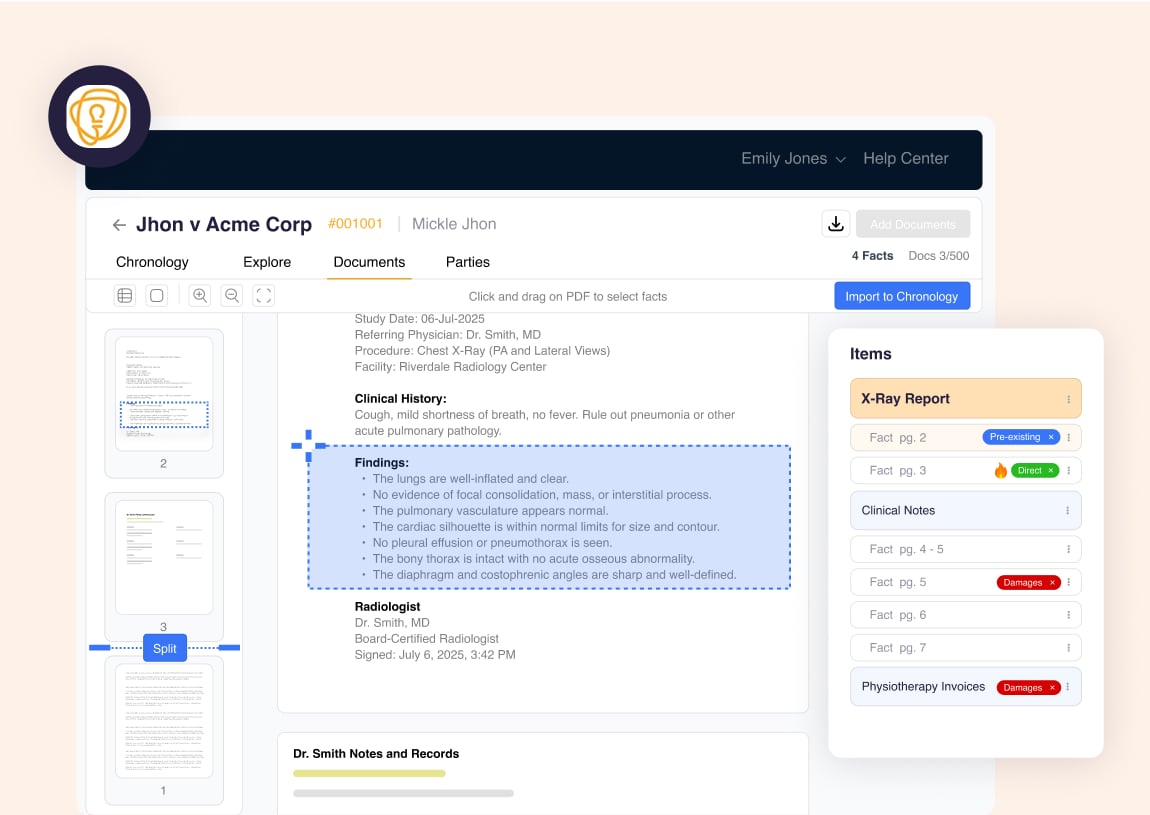Click case number #001001
The height and width of the screenshot is (815, 1150).
pyautogui.click(x=355, y=224)
